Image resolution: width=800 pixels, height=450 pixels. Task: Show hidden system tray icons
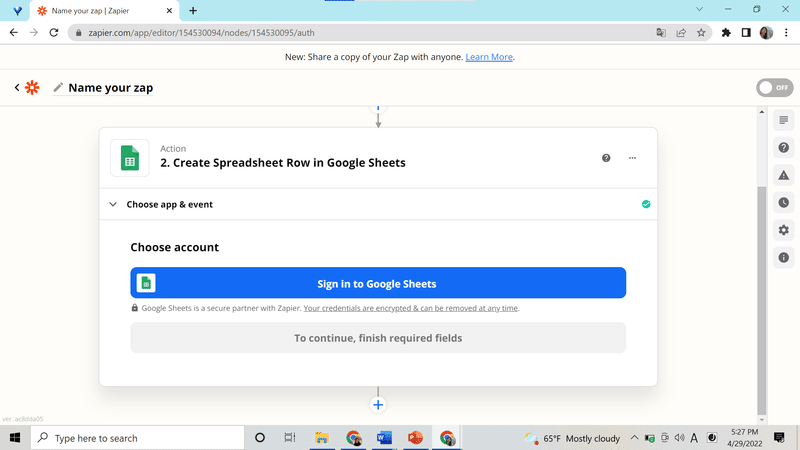coord(634,438)
